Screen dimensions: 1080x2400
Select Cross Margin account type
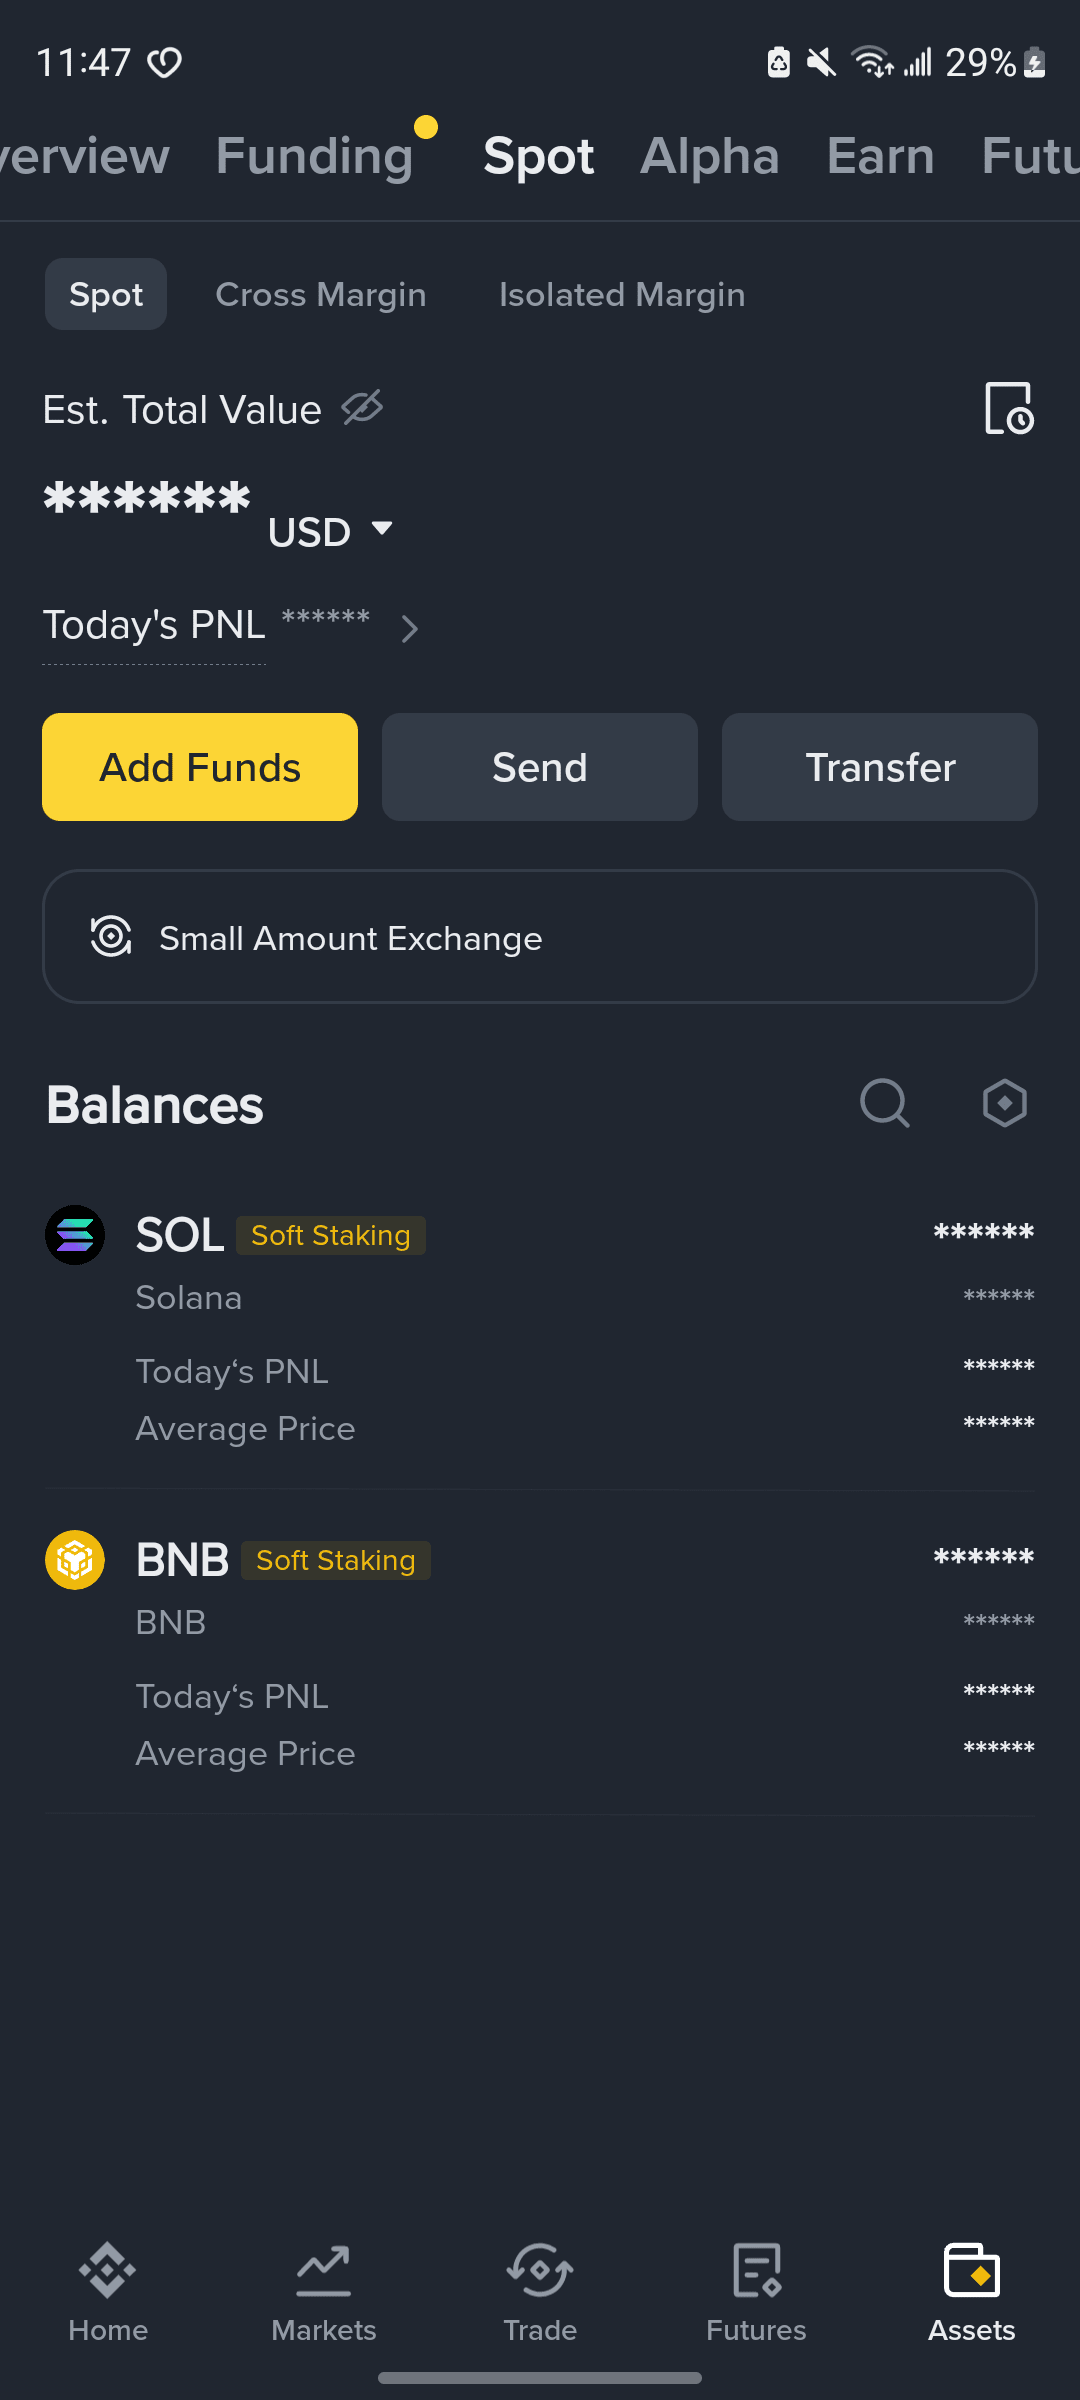(x=321, y=295)
